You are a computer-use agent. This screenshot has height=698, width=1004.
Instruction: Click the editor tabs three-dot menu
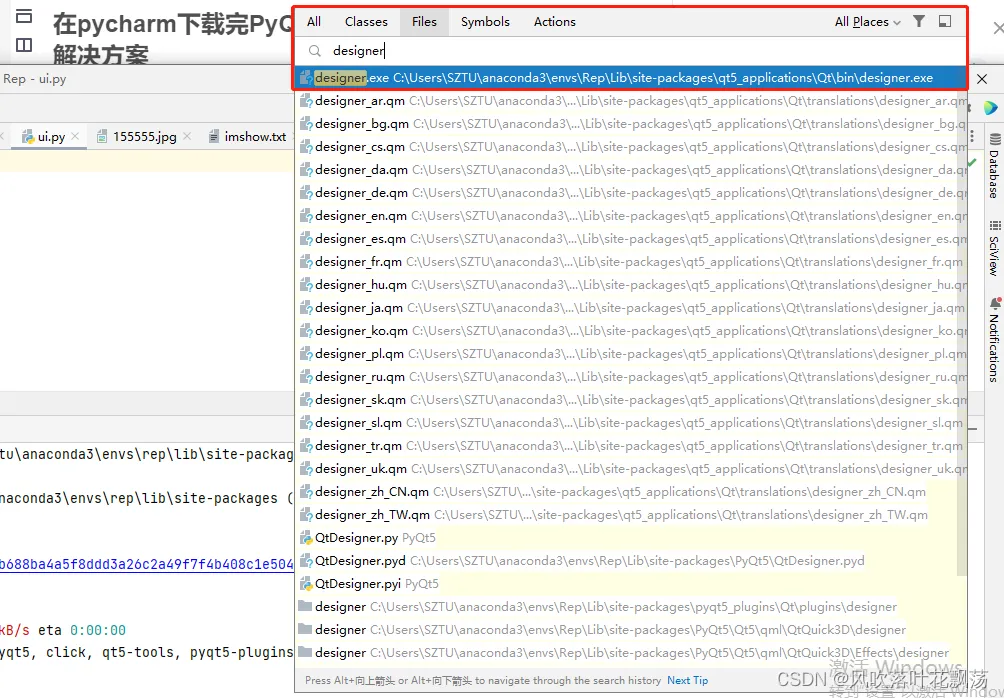point(973,136)
